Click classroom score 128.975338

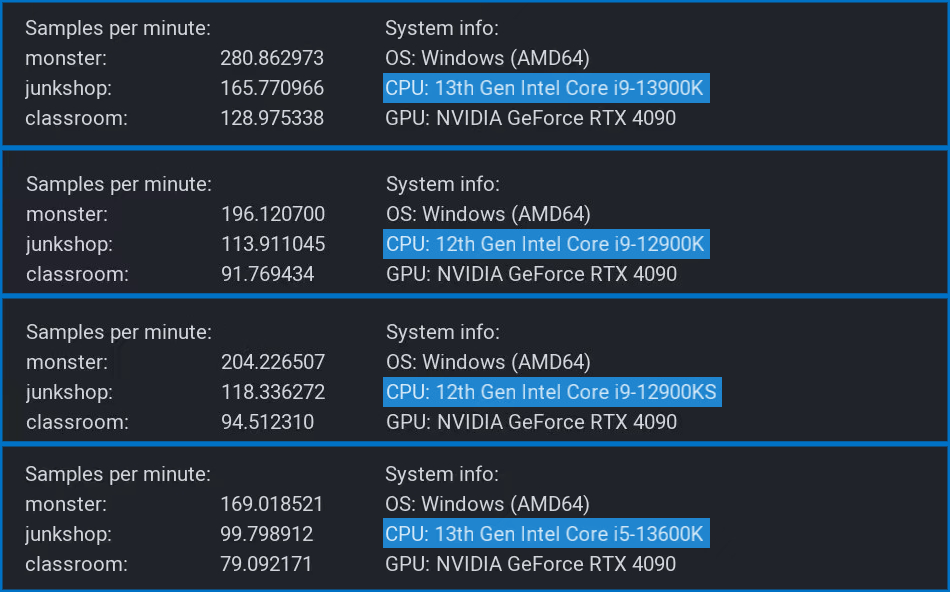pos(272,118)
